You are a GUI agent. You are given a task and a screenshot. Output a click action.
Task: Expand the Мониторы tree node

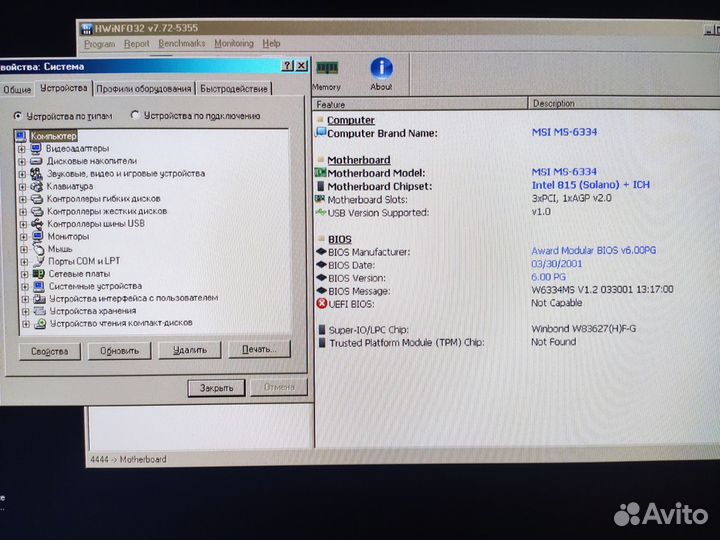pos(23,237)
